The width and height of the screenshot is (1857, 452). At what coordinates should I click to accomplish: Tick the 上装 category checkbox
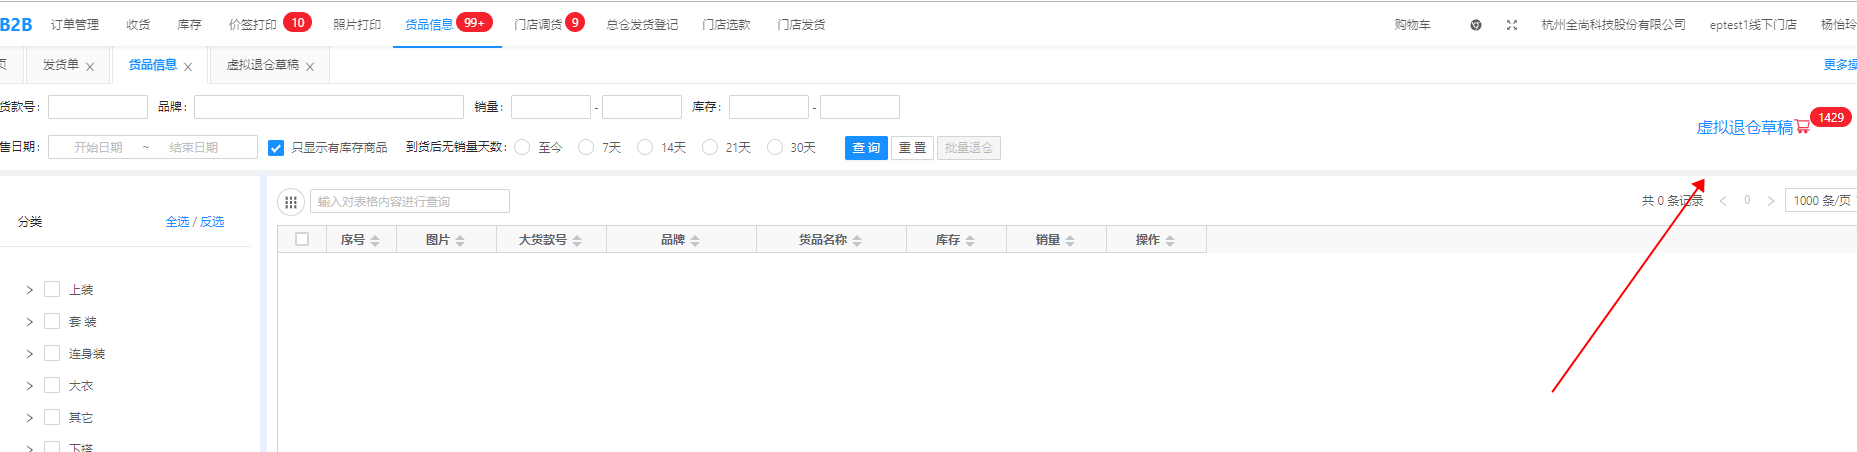click(52, 290)
